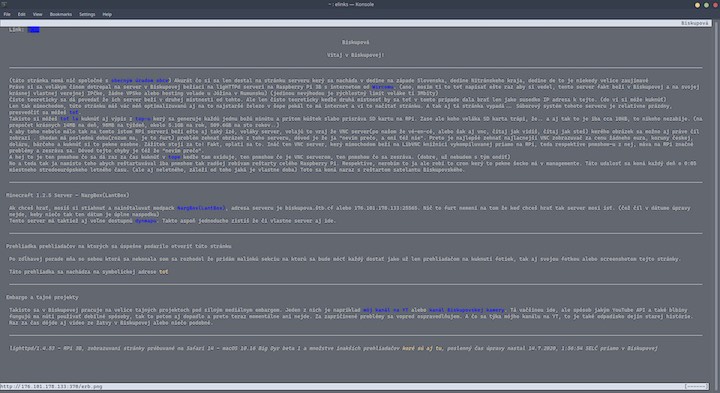The height and width of the screenshot is (393, 720).
Task: Open the Help menu
Action: (107, 14)
